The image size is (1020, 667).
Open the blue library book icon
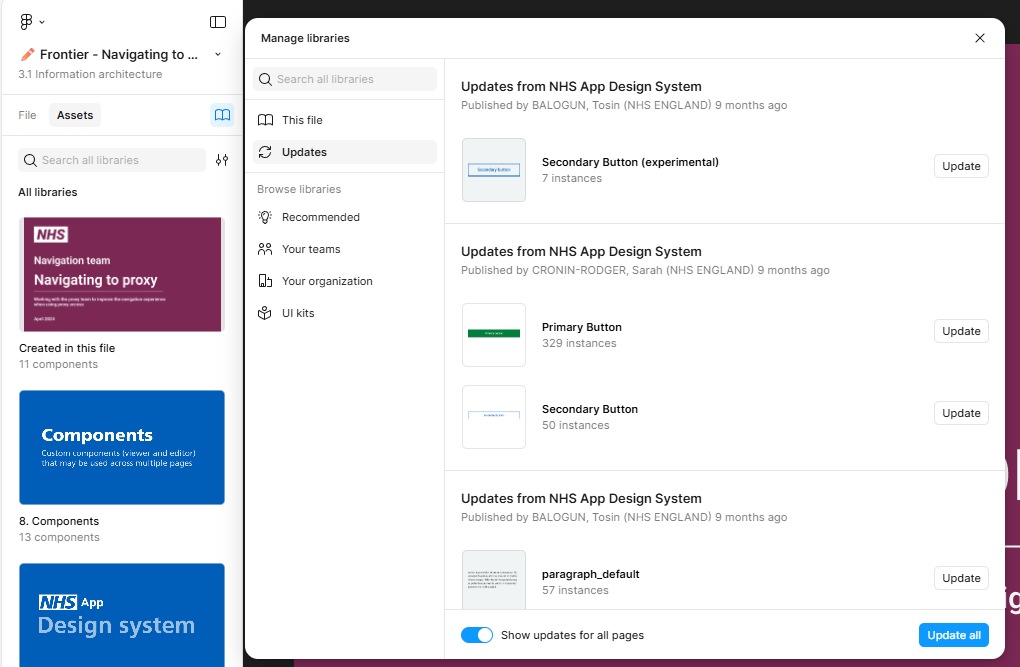point(222,114)
